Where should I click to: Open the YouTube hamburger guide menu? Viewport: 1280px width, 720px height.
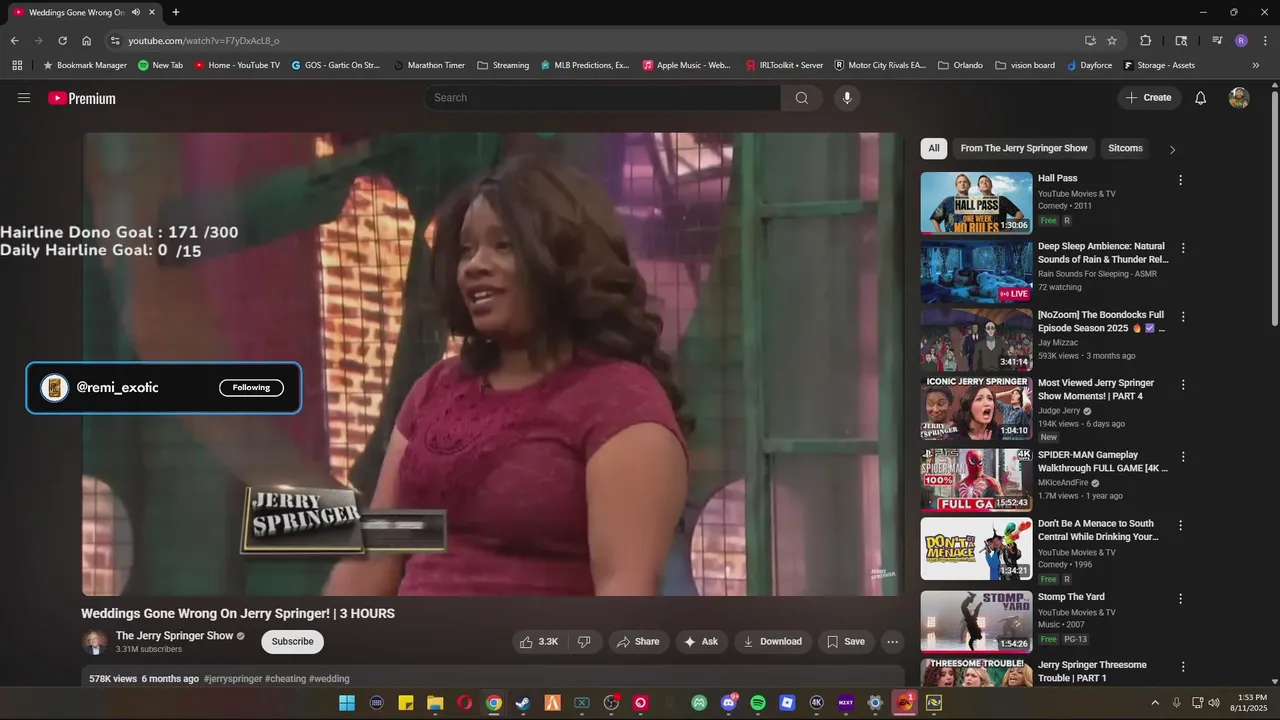[24, 98]
